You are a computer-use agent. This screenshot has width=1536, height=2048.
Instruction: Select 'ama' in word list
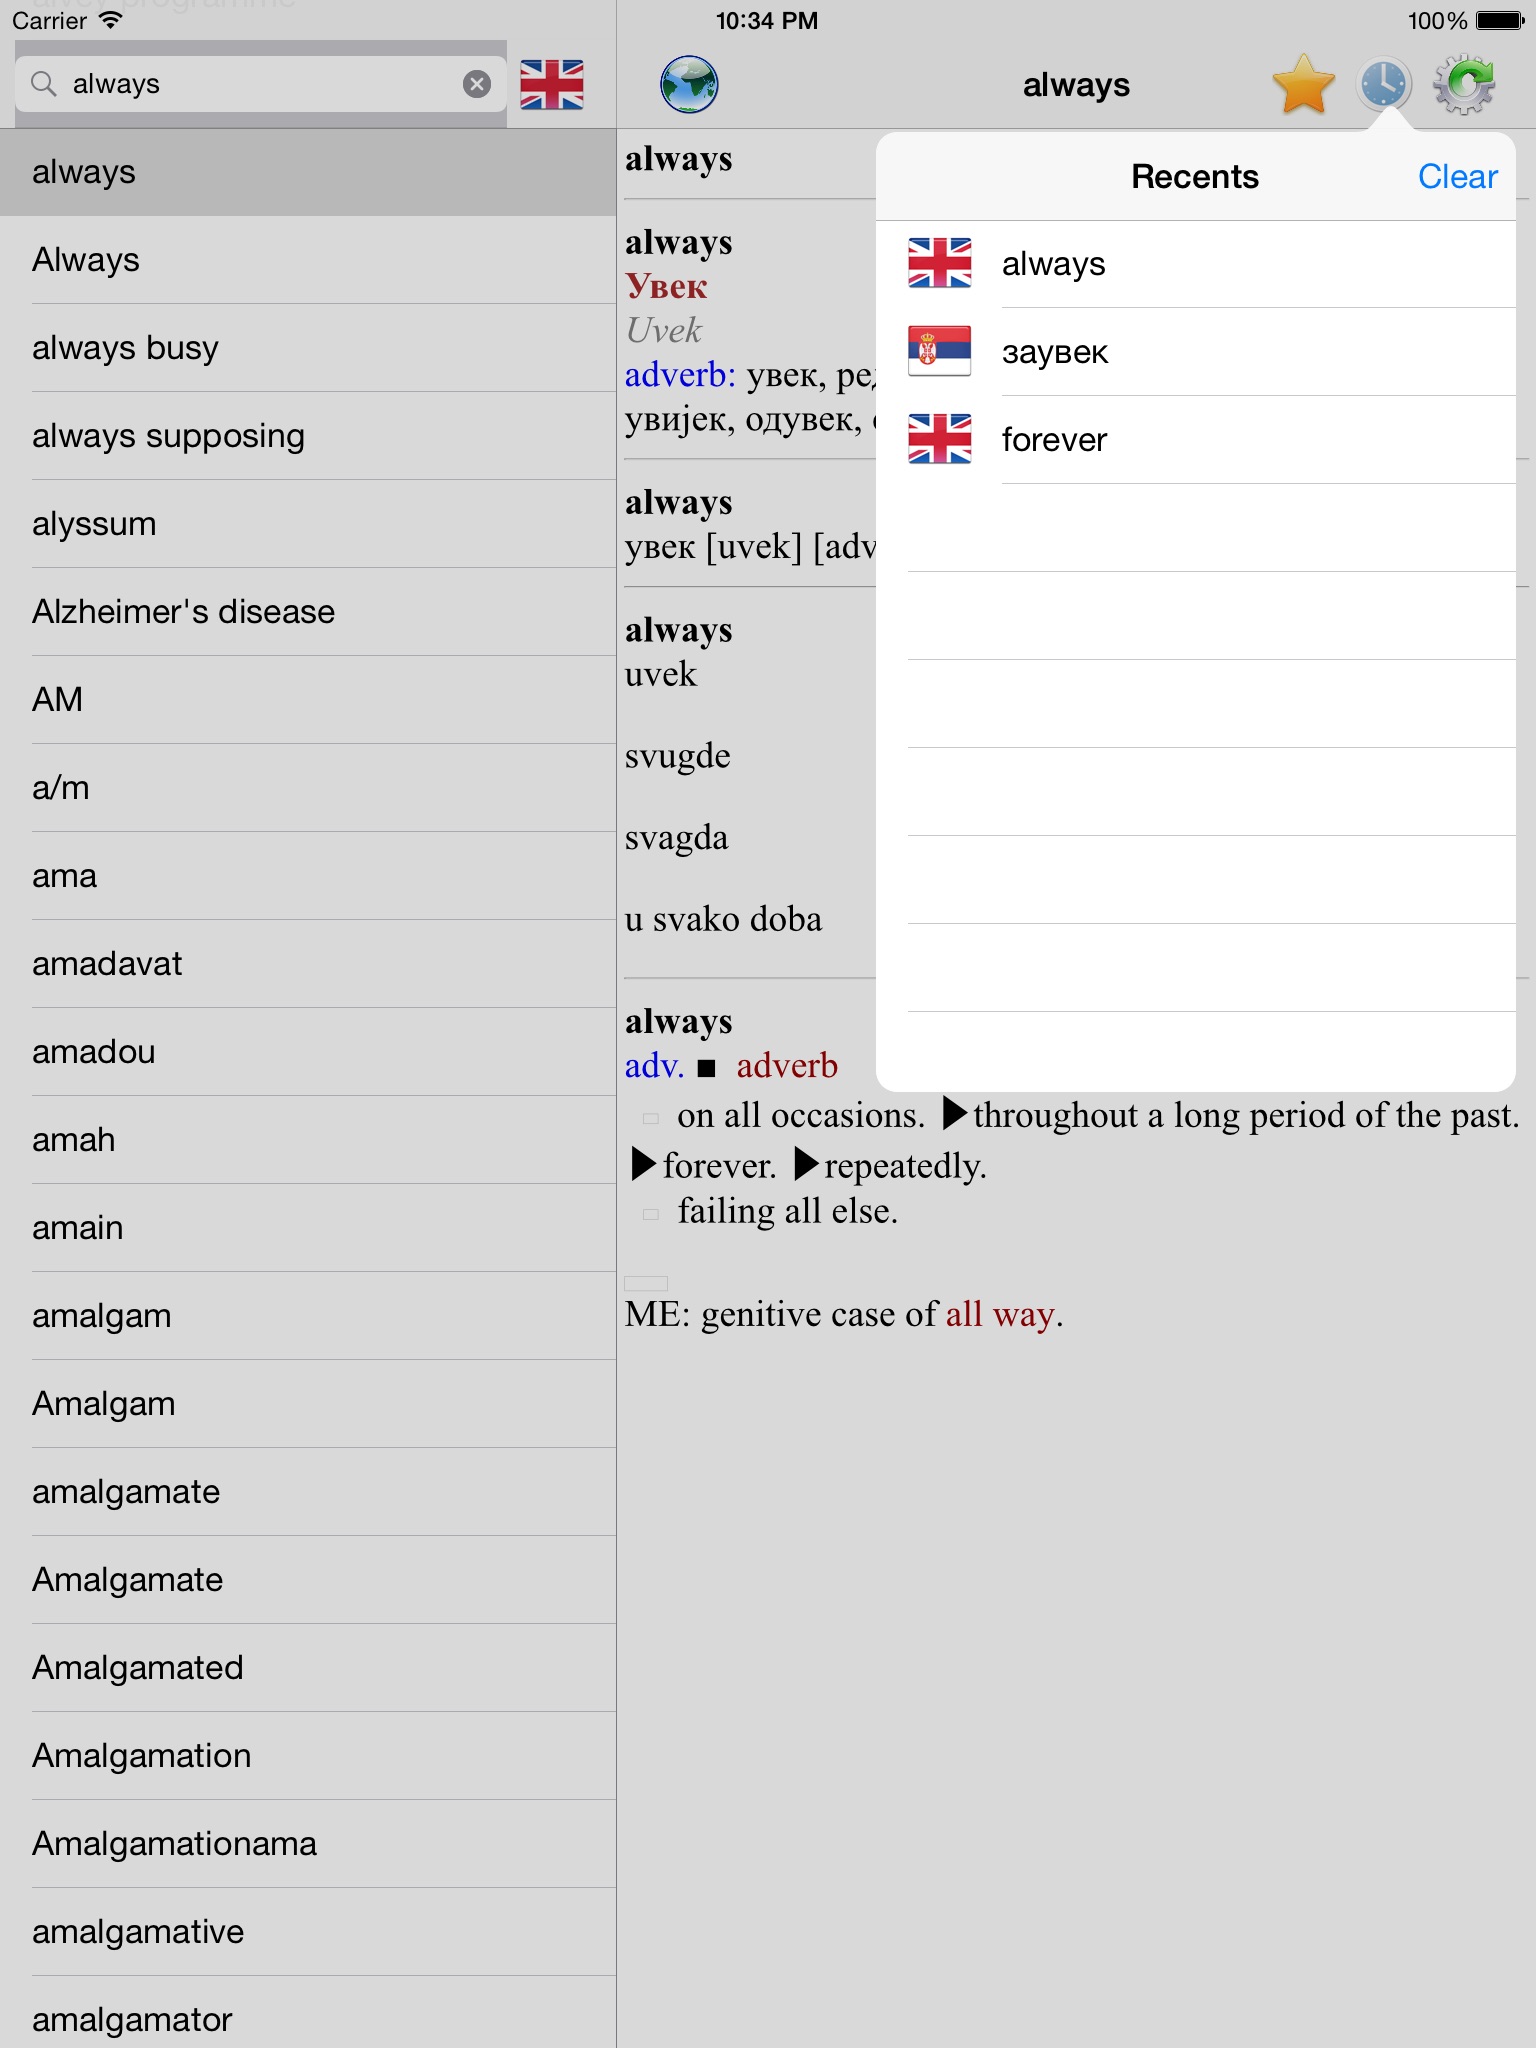click(x=308, y=876)
